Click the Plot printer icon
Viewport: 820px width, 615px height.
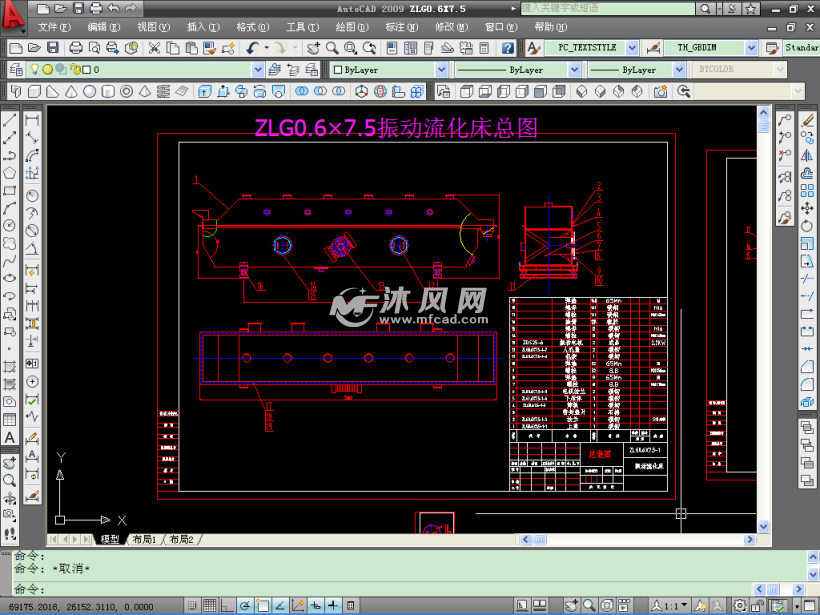point(76,48)
